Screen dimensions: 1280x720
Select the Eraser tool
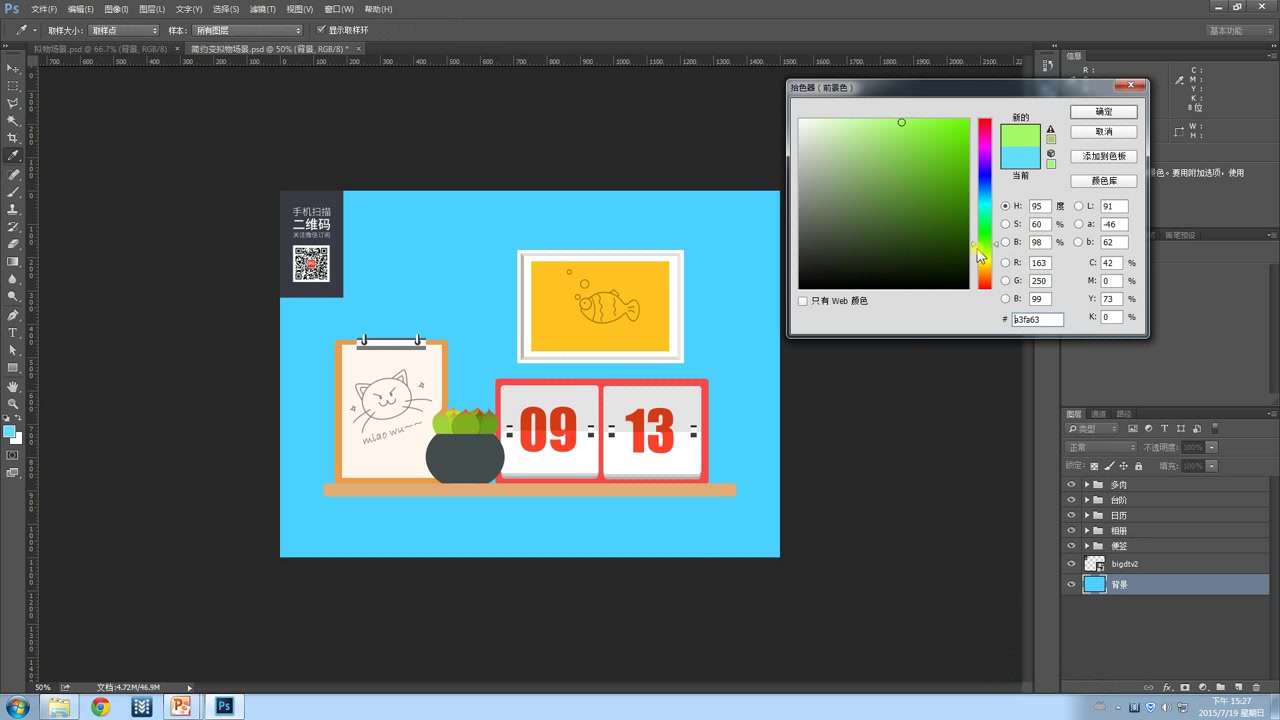(13, 244)
